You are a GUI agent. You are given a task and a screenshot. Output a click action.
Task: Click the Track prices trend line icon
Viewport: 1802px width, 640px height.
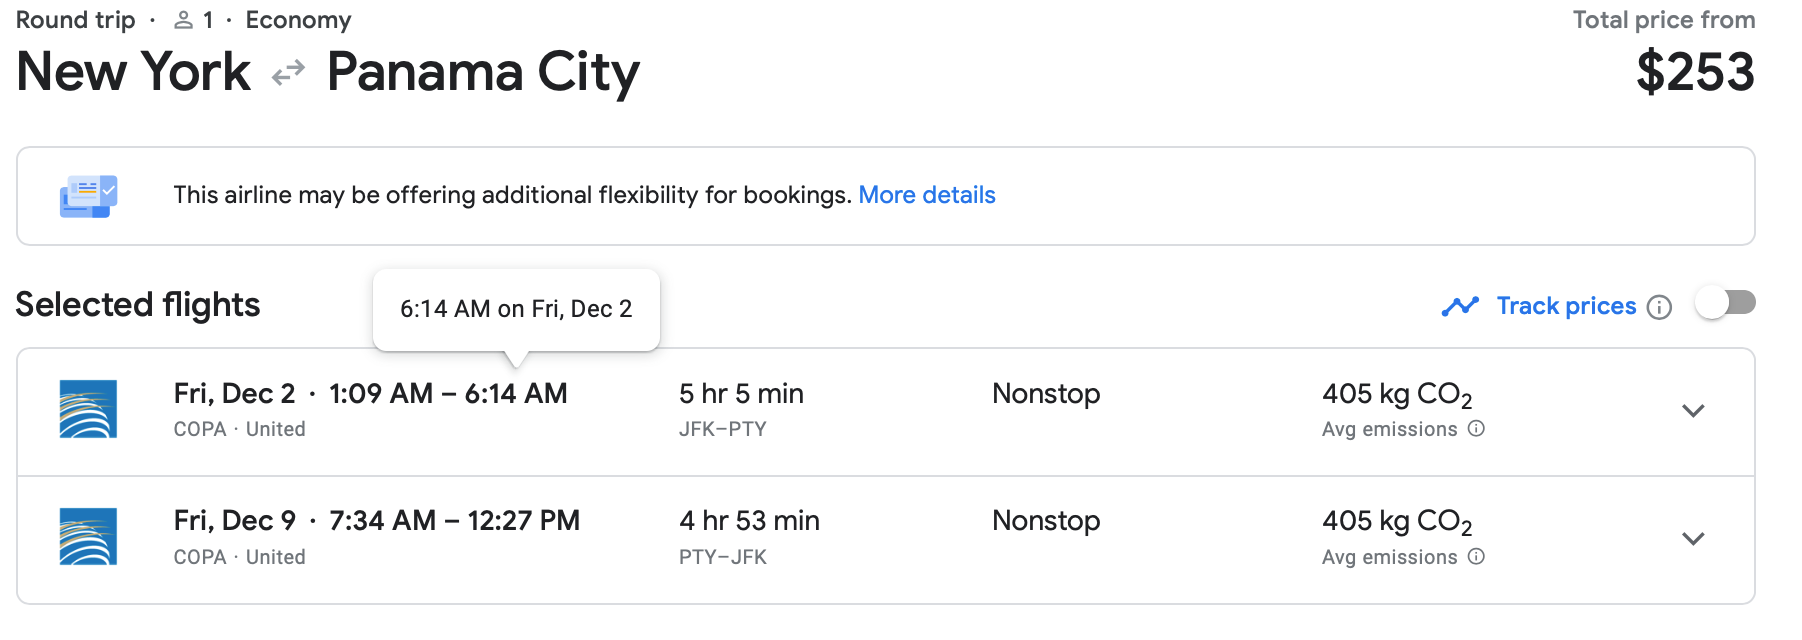(1460, 306)
